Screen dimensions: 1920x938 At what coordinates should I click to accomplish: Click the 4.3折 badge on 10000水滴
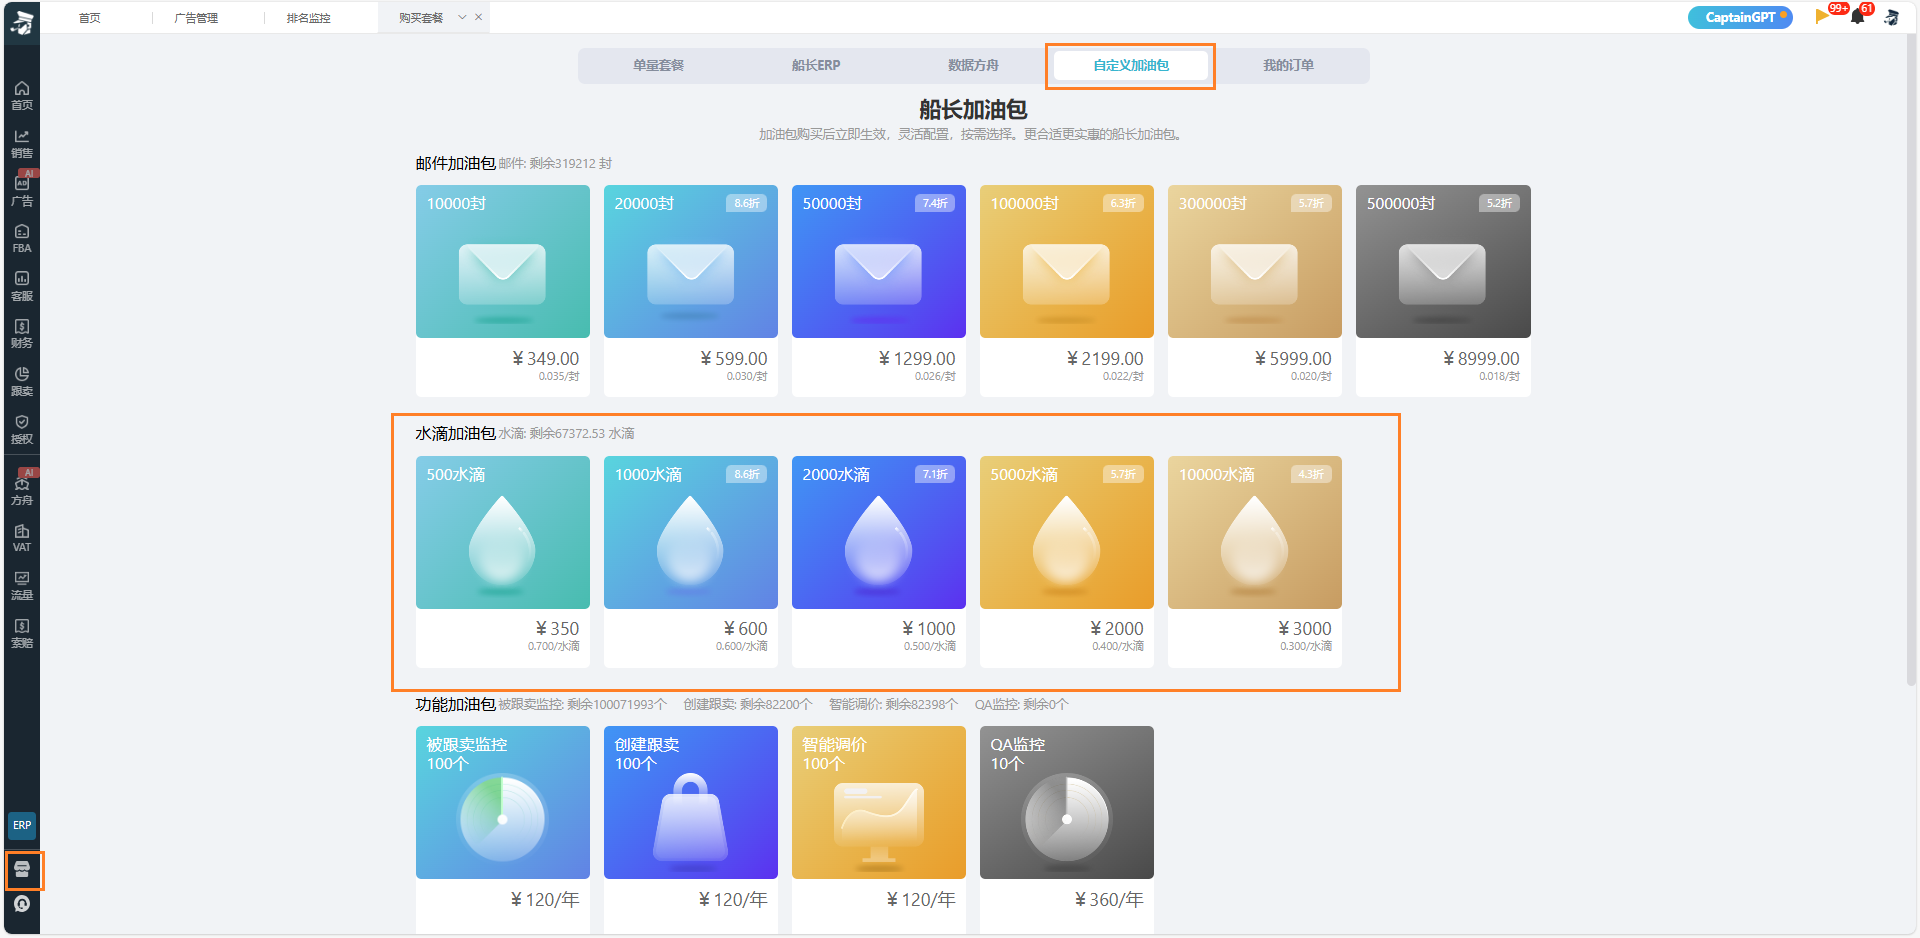pos(1311,474)
